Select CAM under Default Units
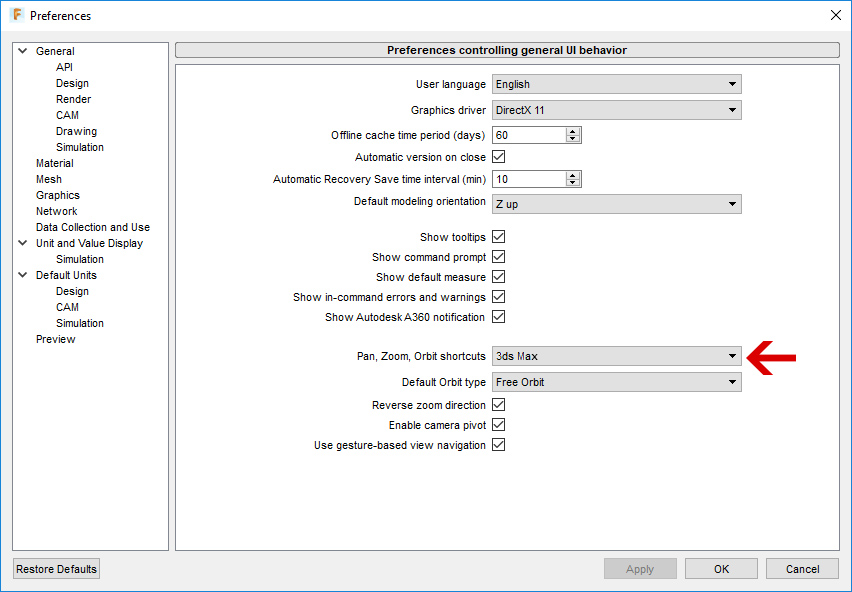 click(x=67, y=307)
